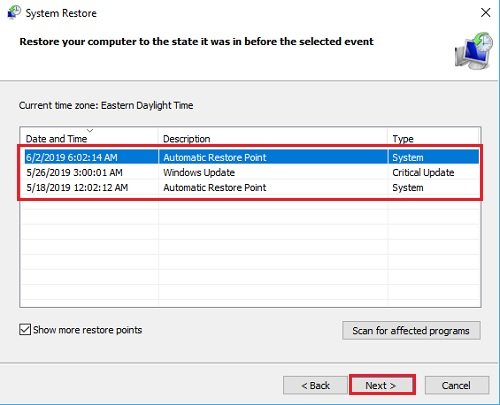Click the Windows Update description cell

point(199,172)
